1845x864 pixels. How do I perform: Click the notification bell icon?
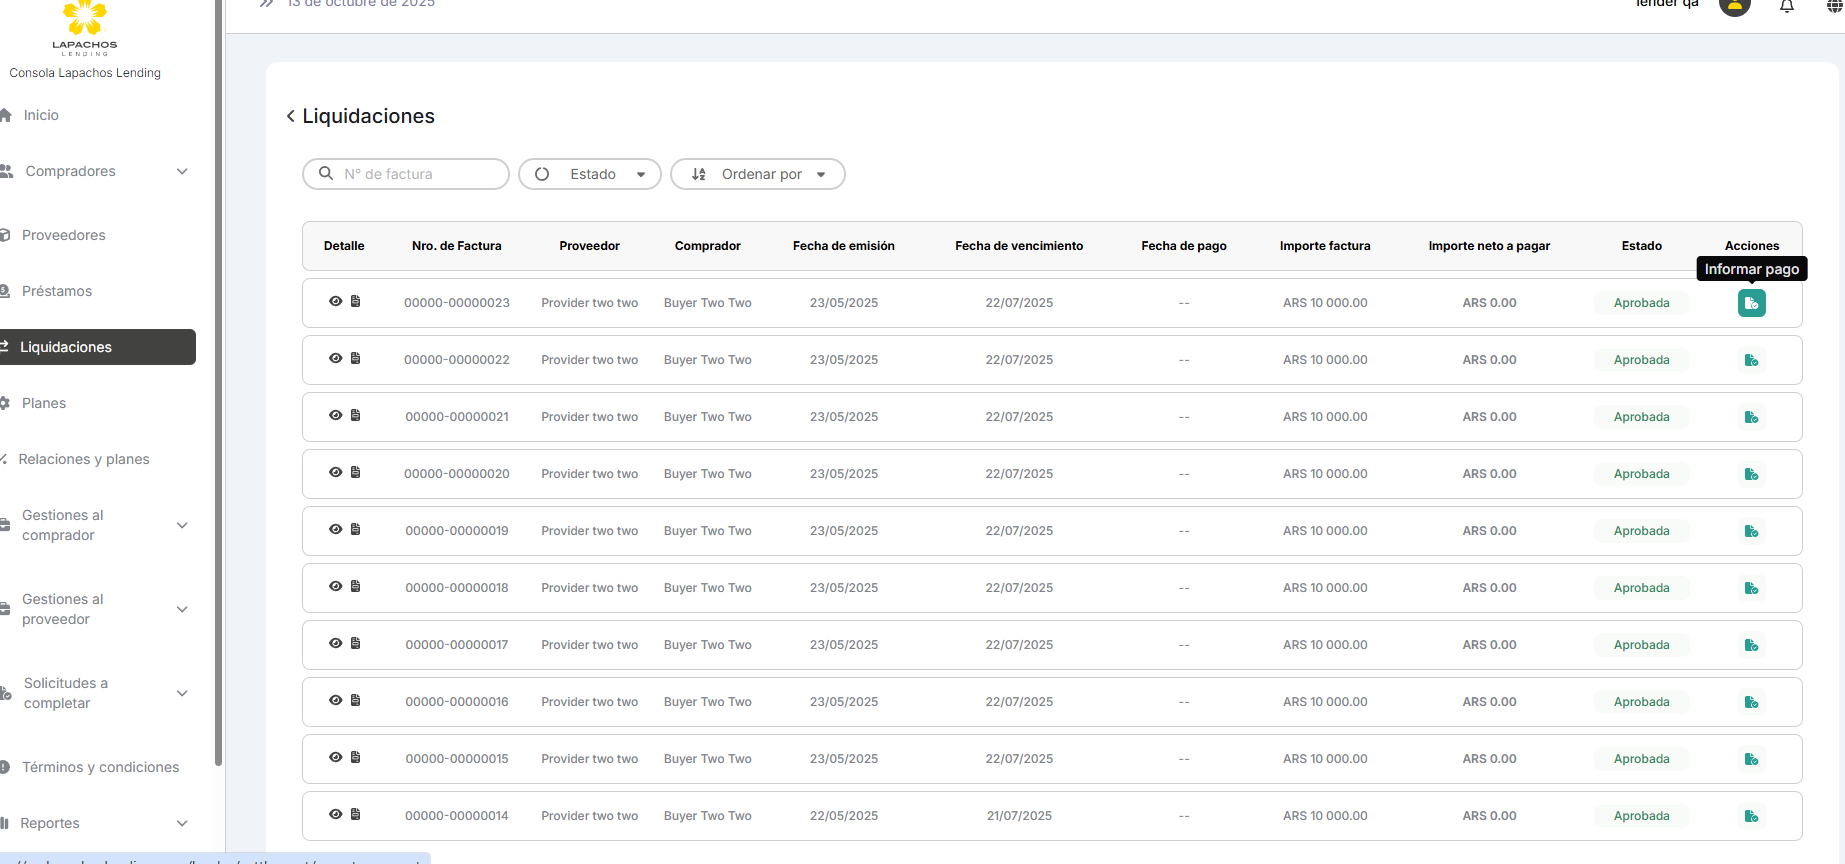[1786, 6]
